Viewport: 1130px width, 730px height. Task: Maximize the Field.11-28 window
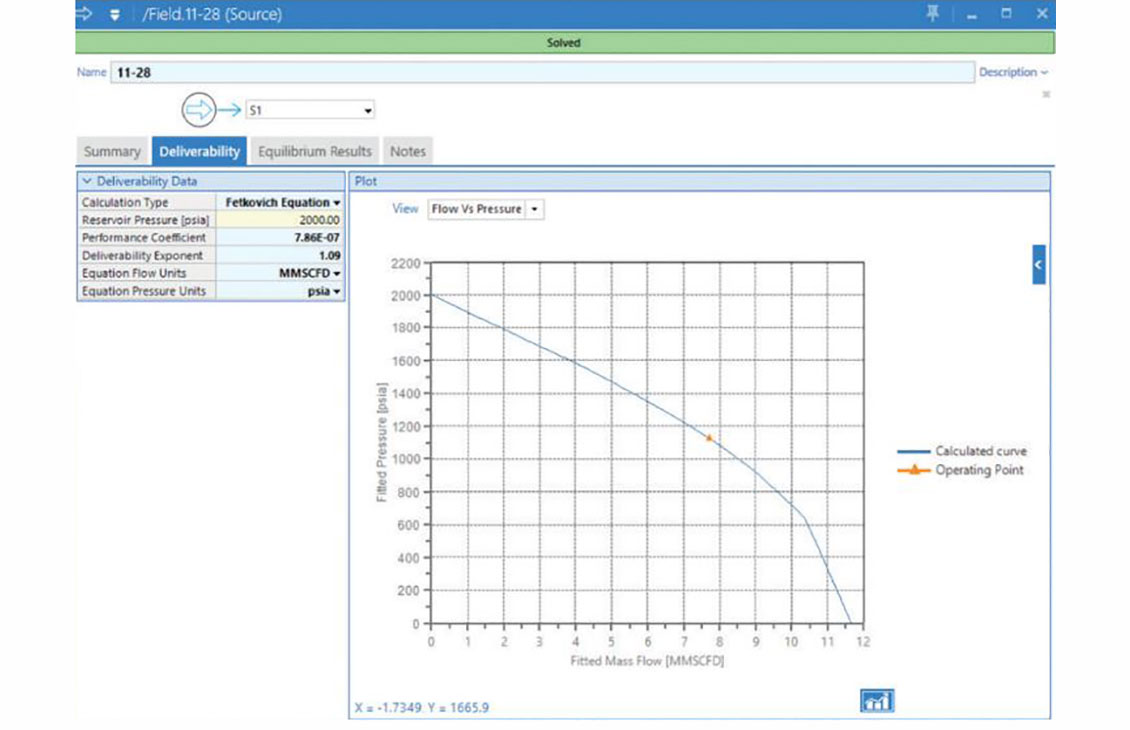(x=1006, y=14)
